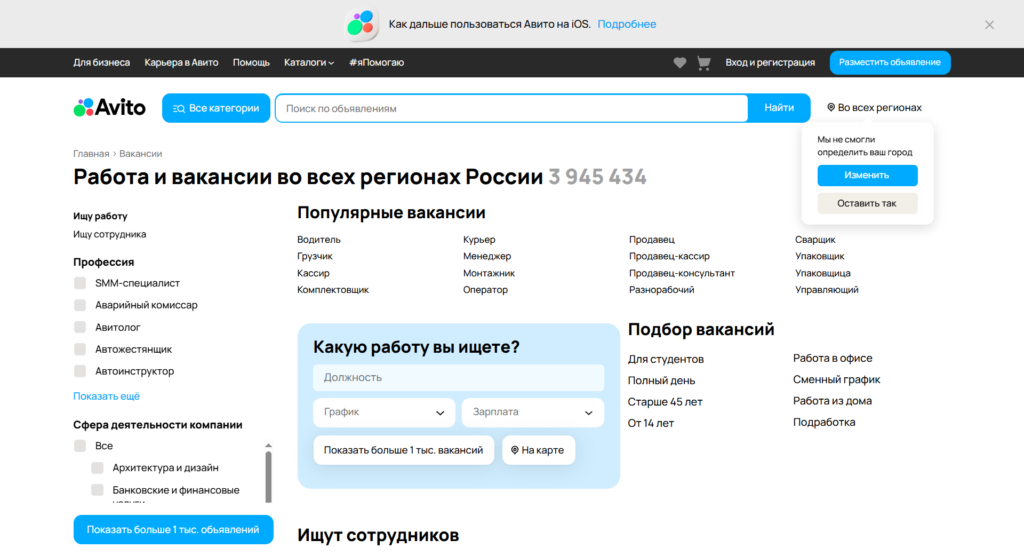Select Ищу сотрудника in sidebar
This screenshot has height=556, width=1024.
[110, 234]
